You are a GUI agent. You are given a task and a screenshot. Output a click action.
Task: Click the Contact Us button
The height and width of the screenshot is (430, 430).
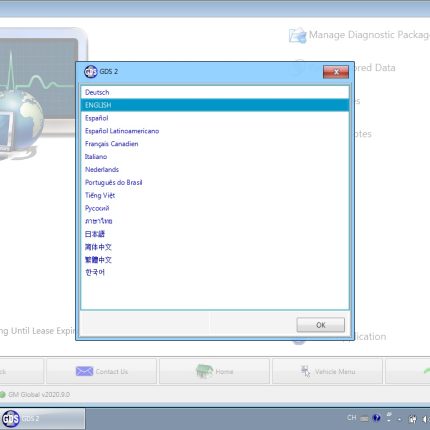coord(101,371)
